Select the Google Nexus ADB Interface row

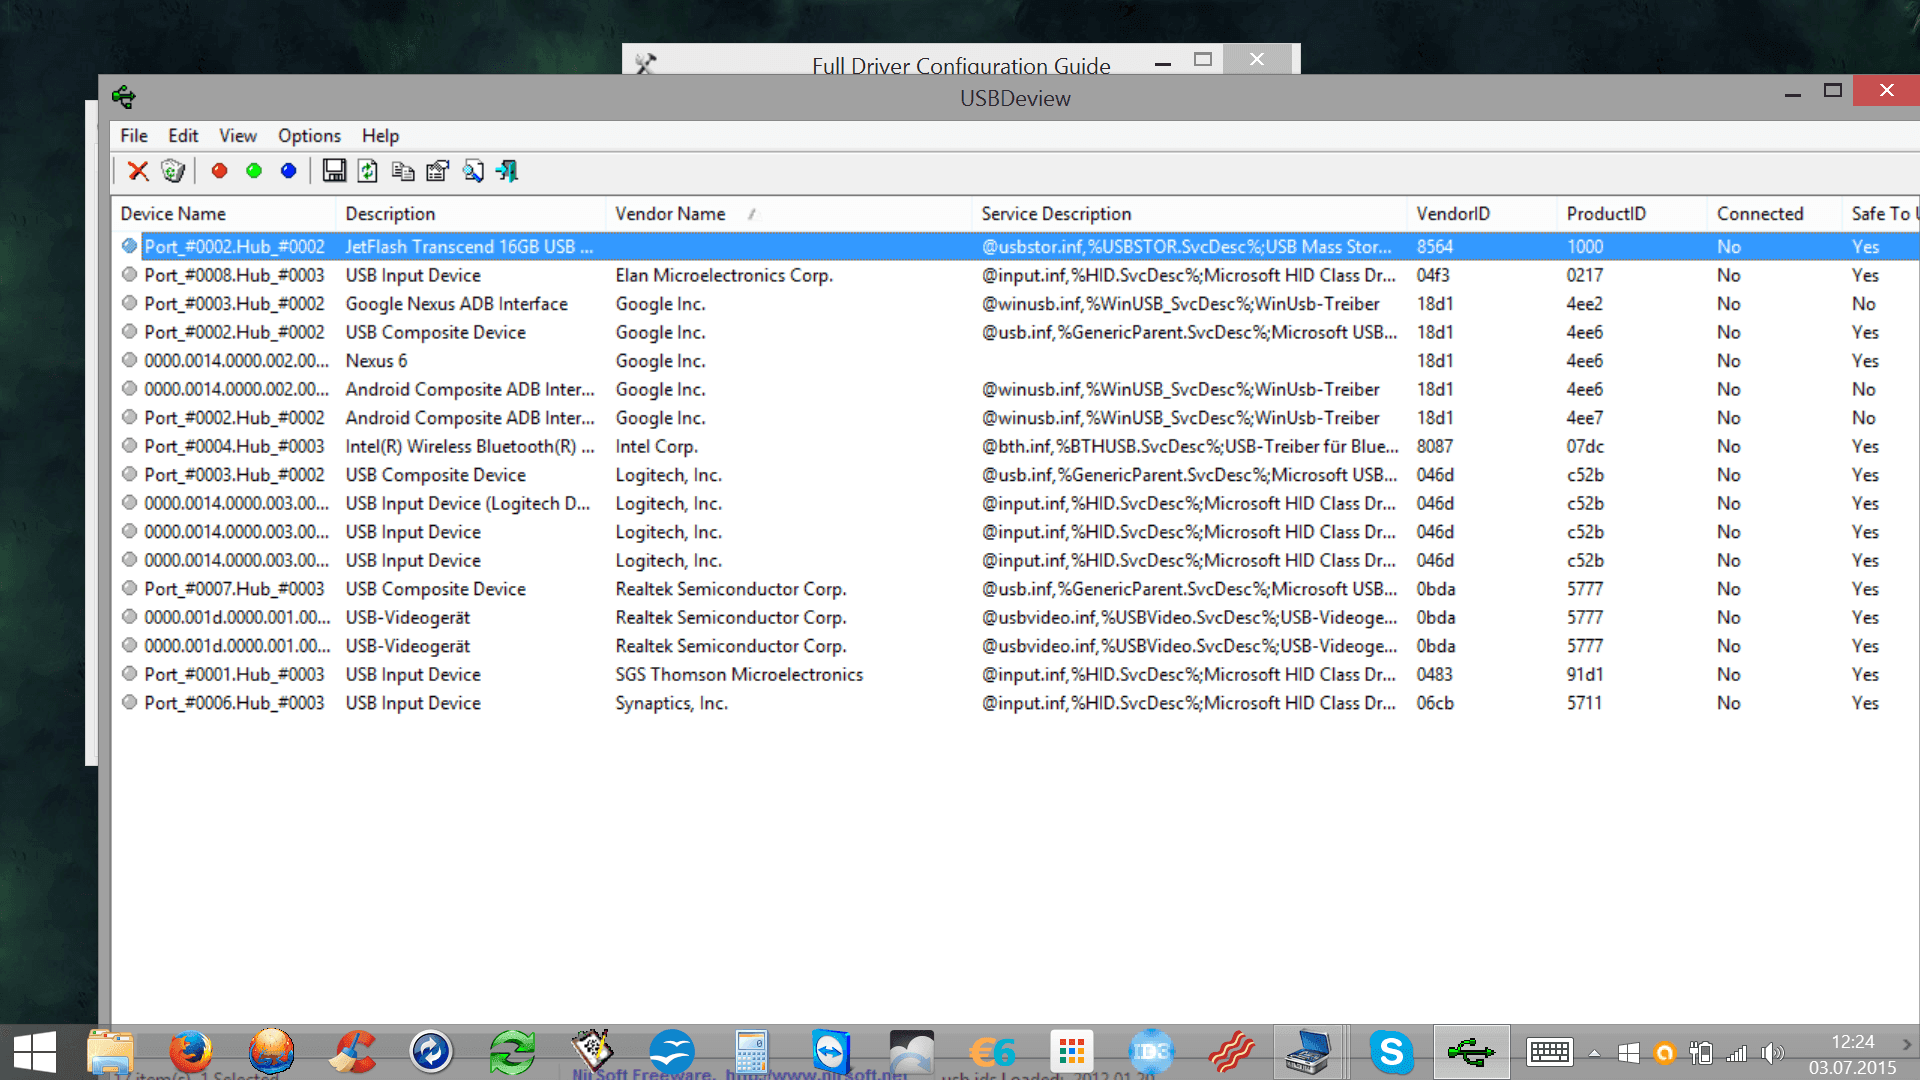1014,303
